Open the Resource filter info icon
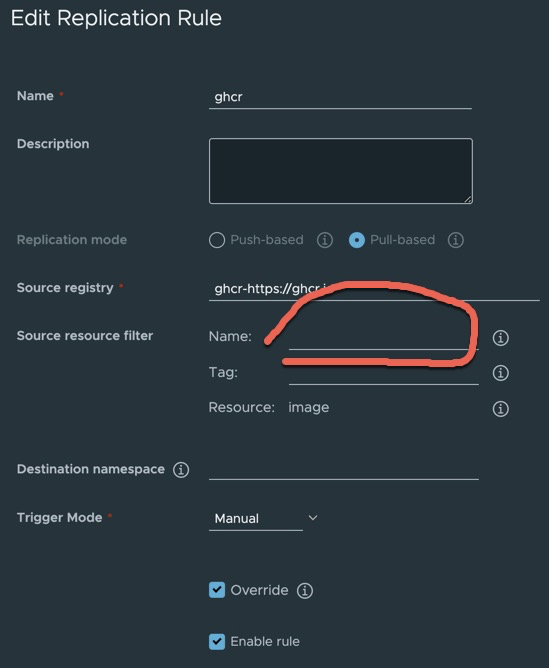Image resolution: width=549 pixels, height=668 pixels. coord(500,409)
